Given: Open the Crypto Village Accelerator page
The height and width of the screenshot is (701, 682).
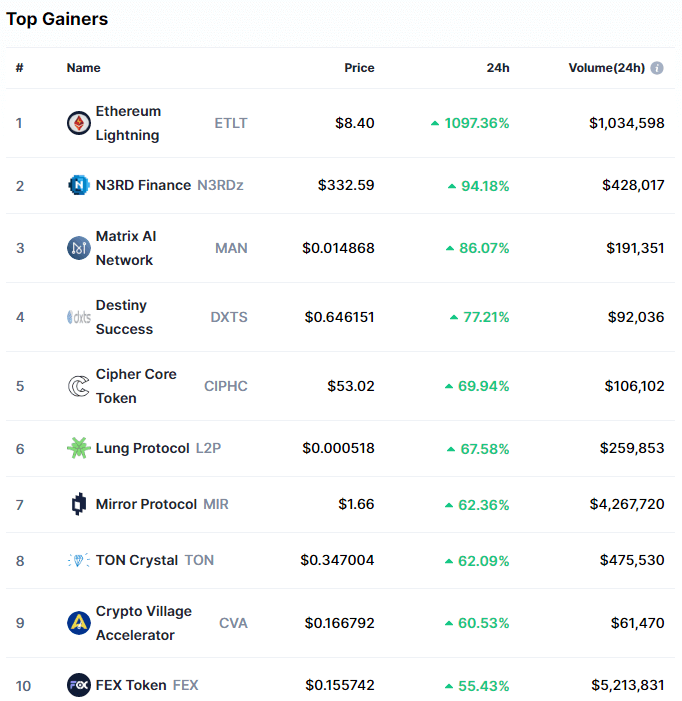Looking at the screenshot, I should [x=143, y=623].
